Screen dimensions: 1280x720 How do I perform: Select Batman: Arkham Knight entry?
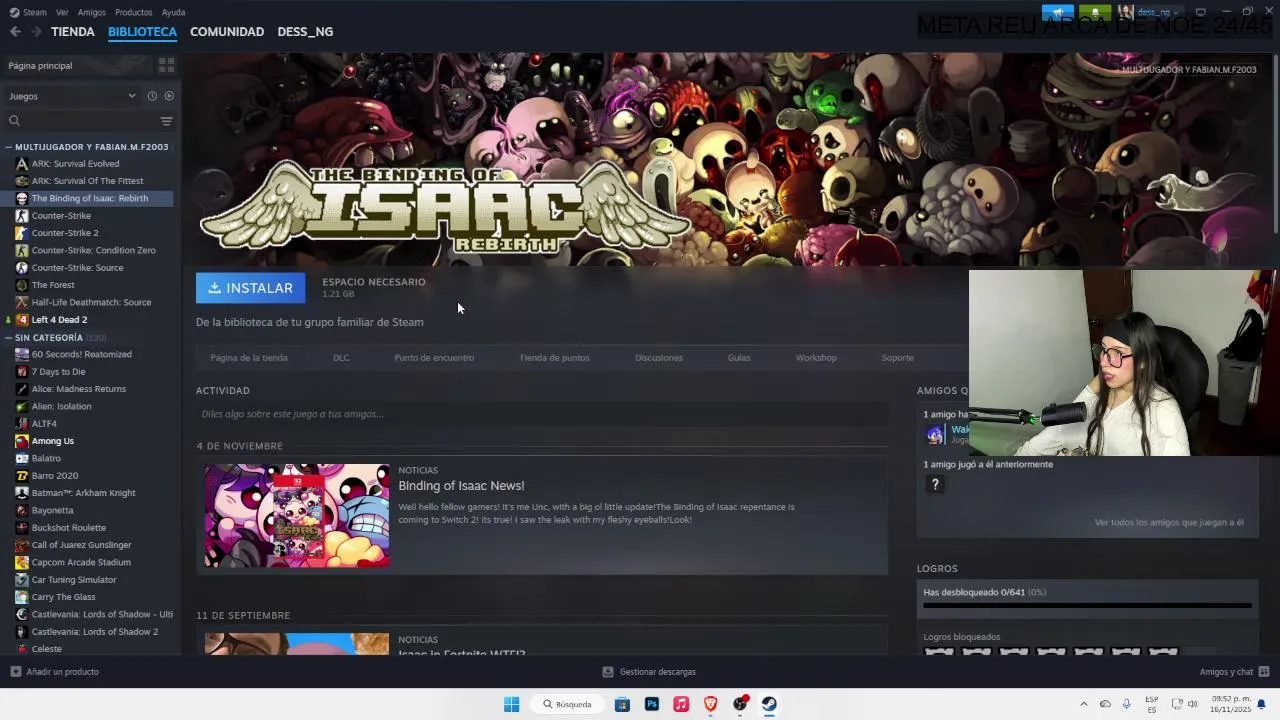[x=83, y=493]
